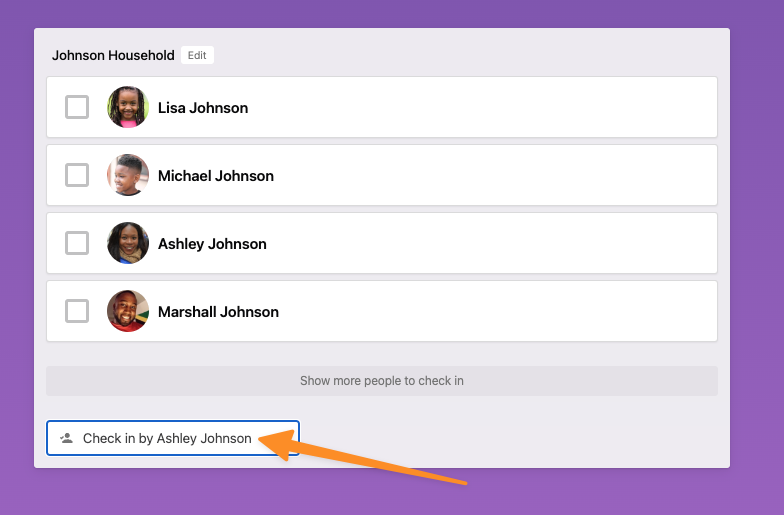Screen dimensions: 784x515
Task: Check the box next to Michael Johnson
Action: tap(77, 175)
